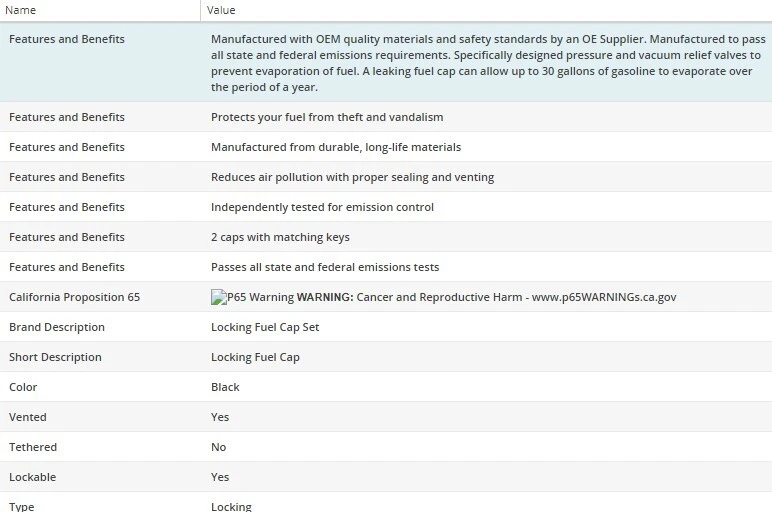Click the "No" value for Tethered

(x=218, y=447)
